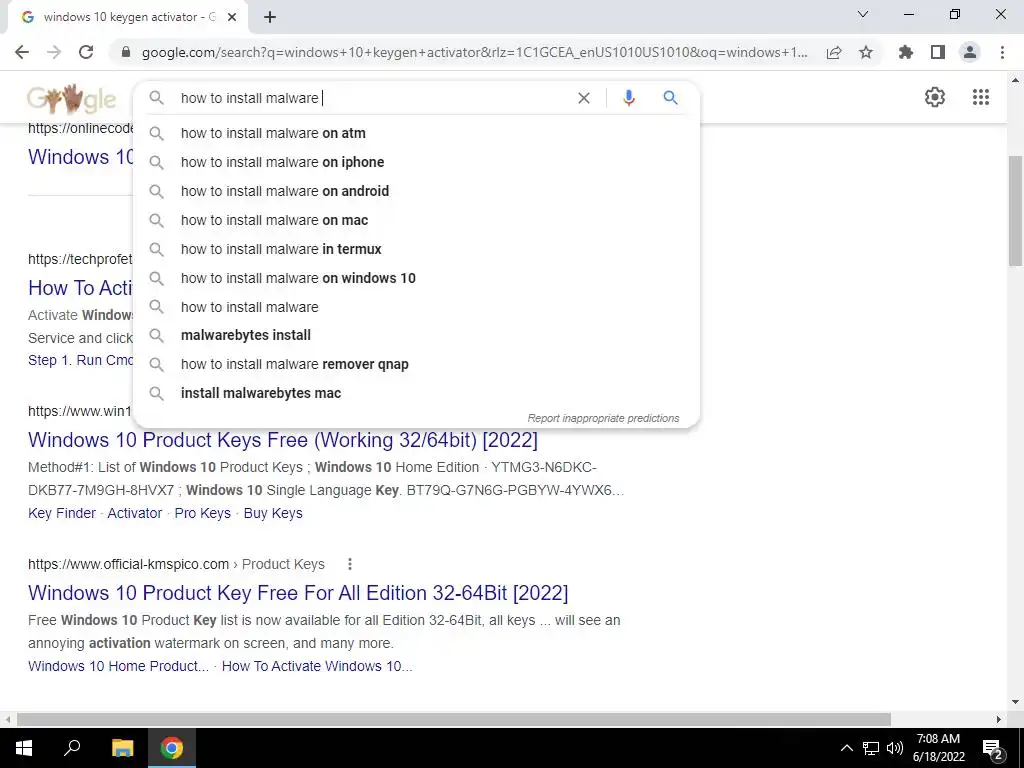Open File Explorer from taskbar
1024x768 pixels.
click(x=122, y=748)
